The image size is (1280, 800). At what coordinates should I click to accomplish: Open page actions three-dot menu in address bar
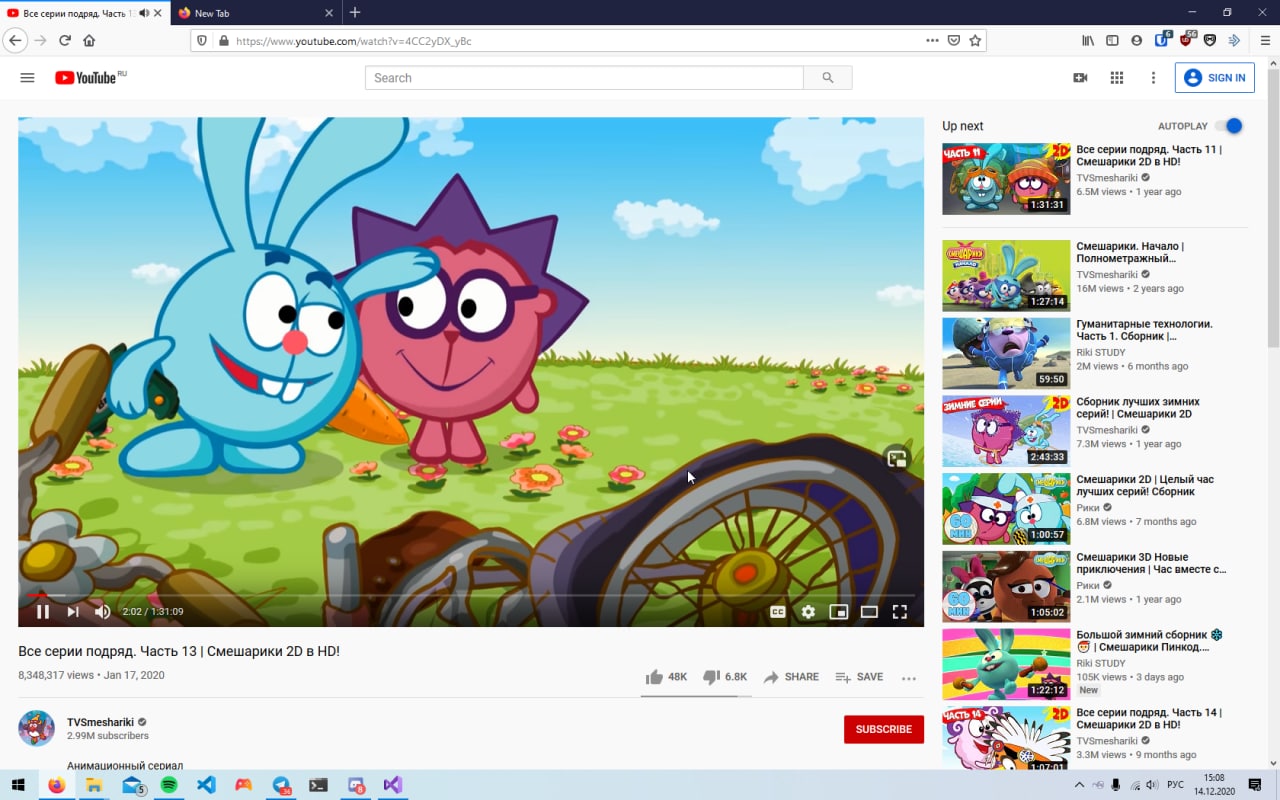(932, 41)
